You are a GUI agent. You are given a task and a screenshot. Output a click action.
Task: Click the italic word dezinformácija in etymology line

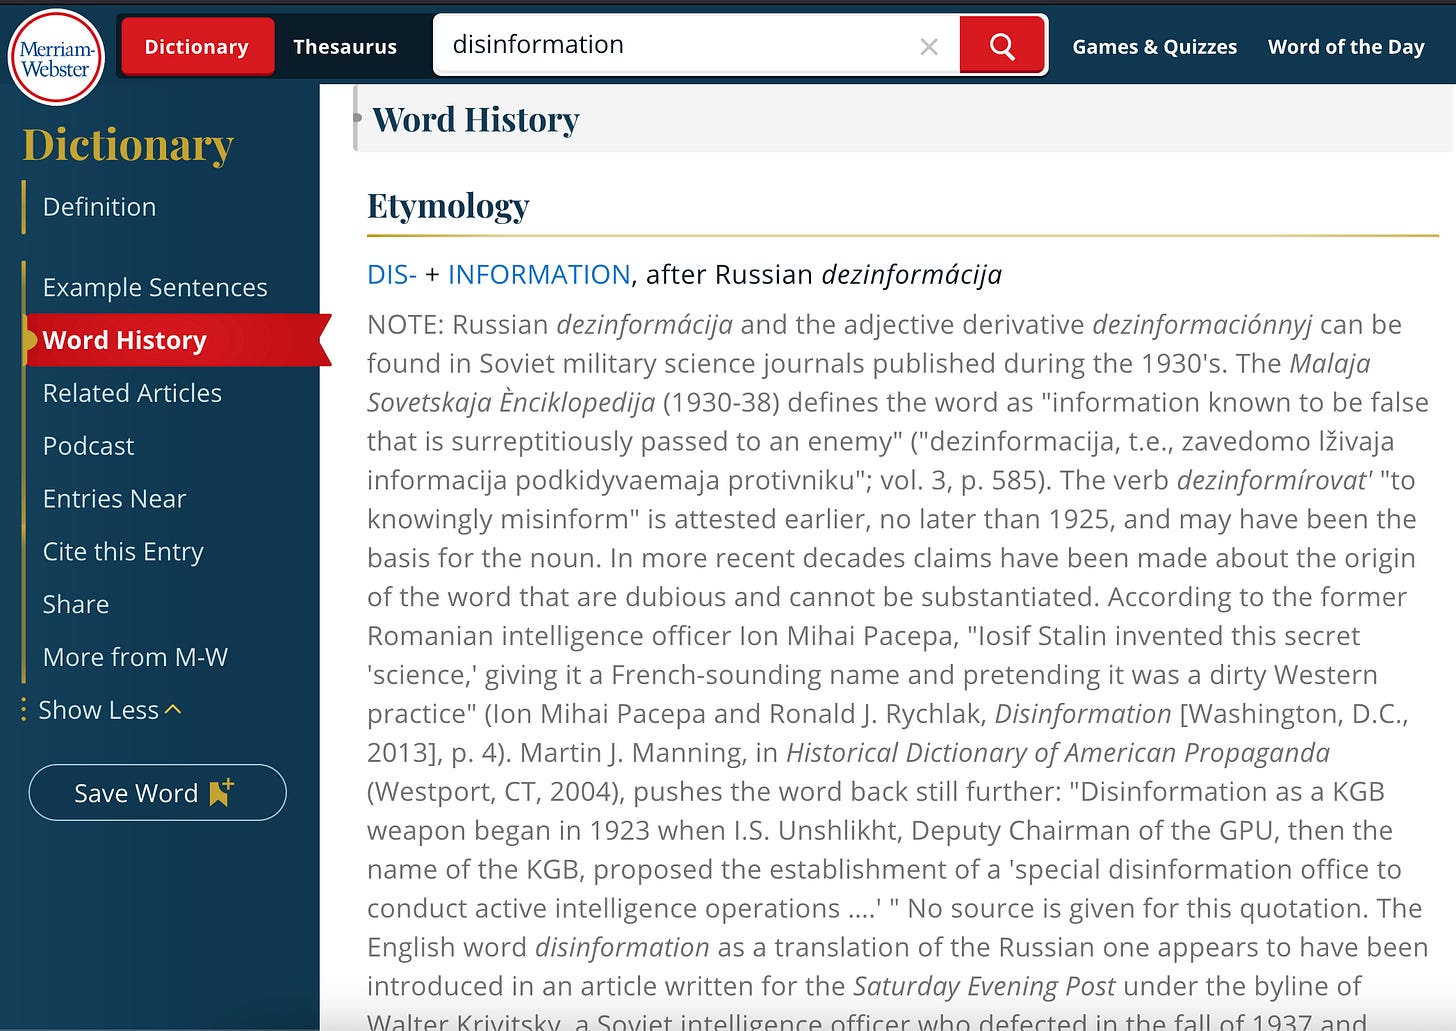point(911,275)
